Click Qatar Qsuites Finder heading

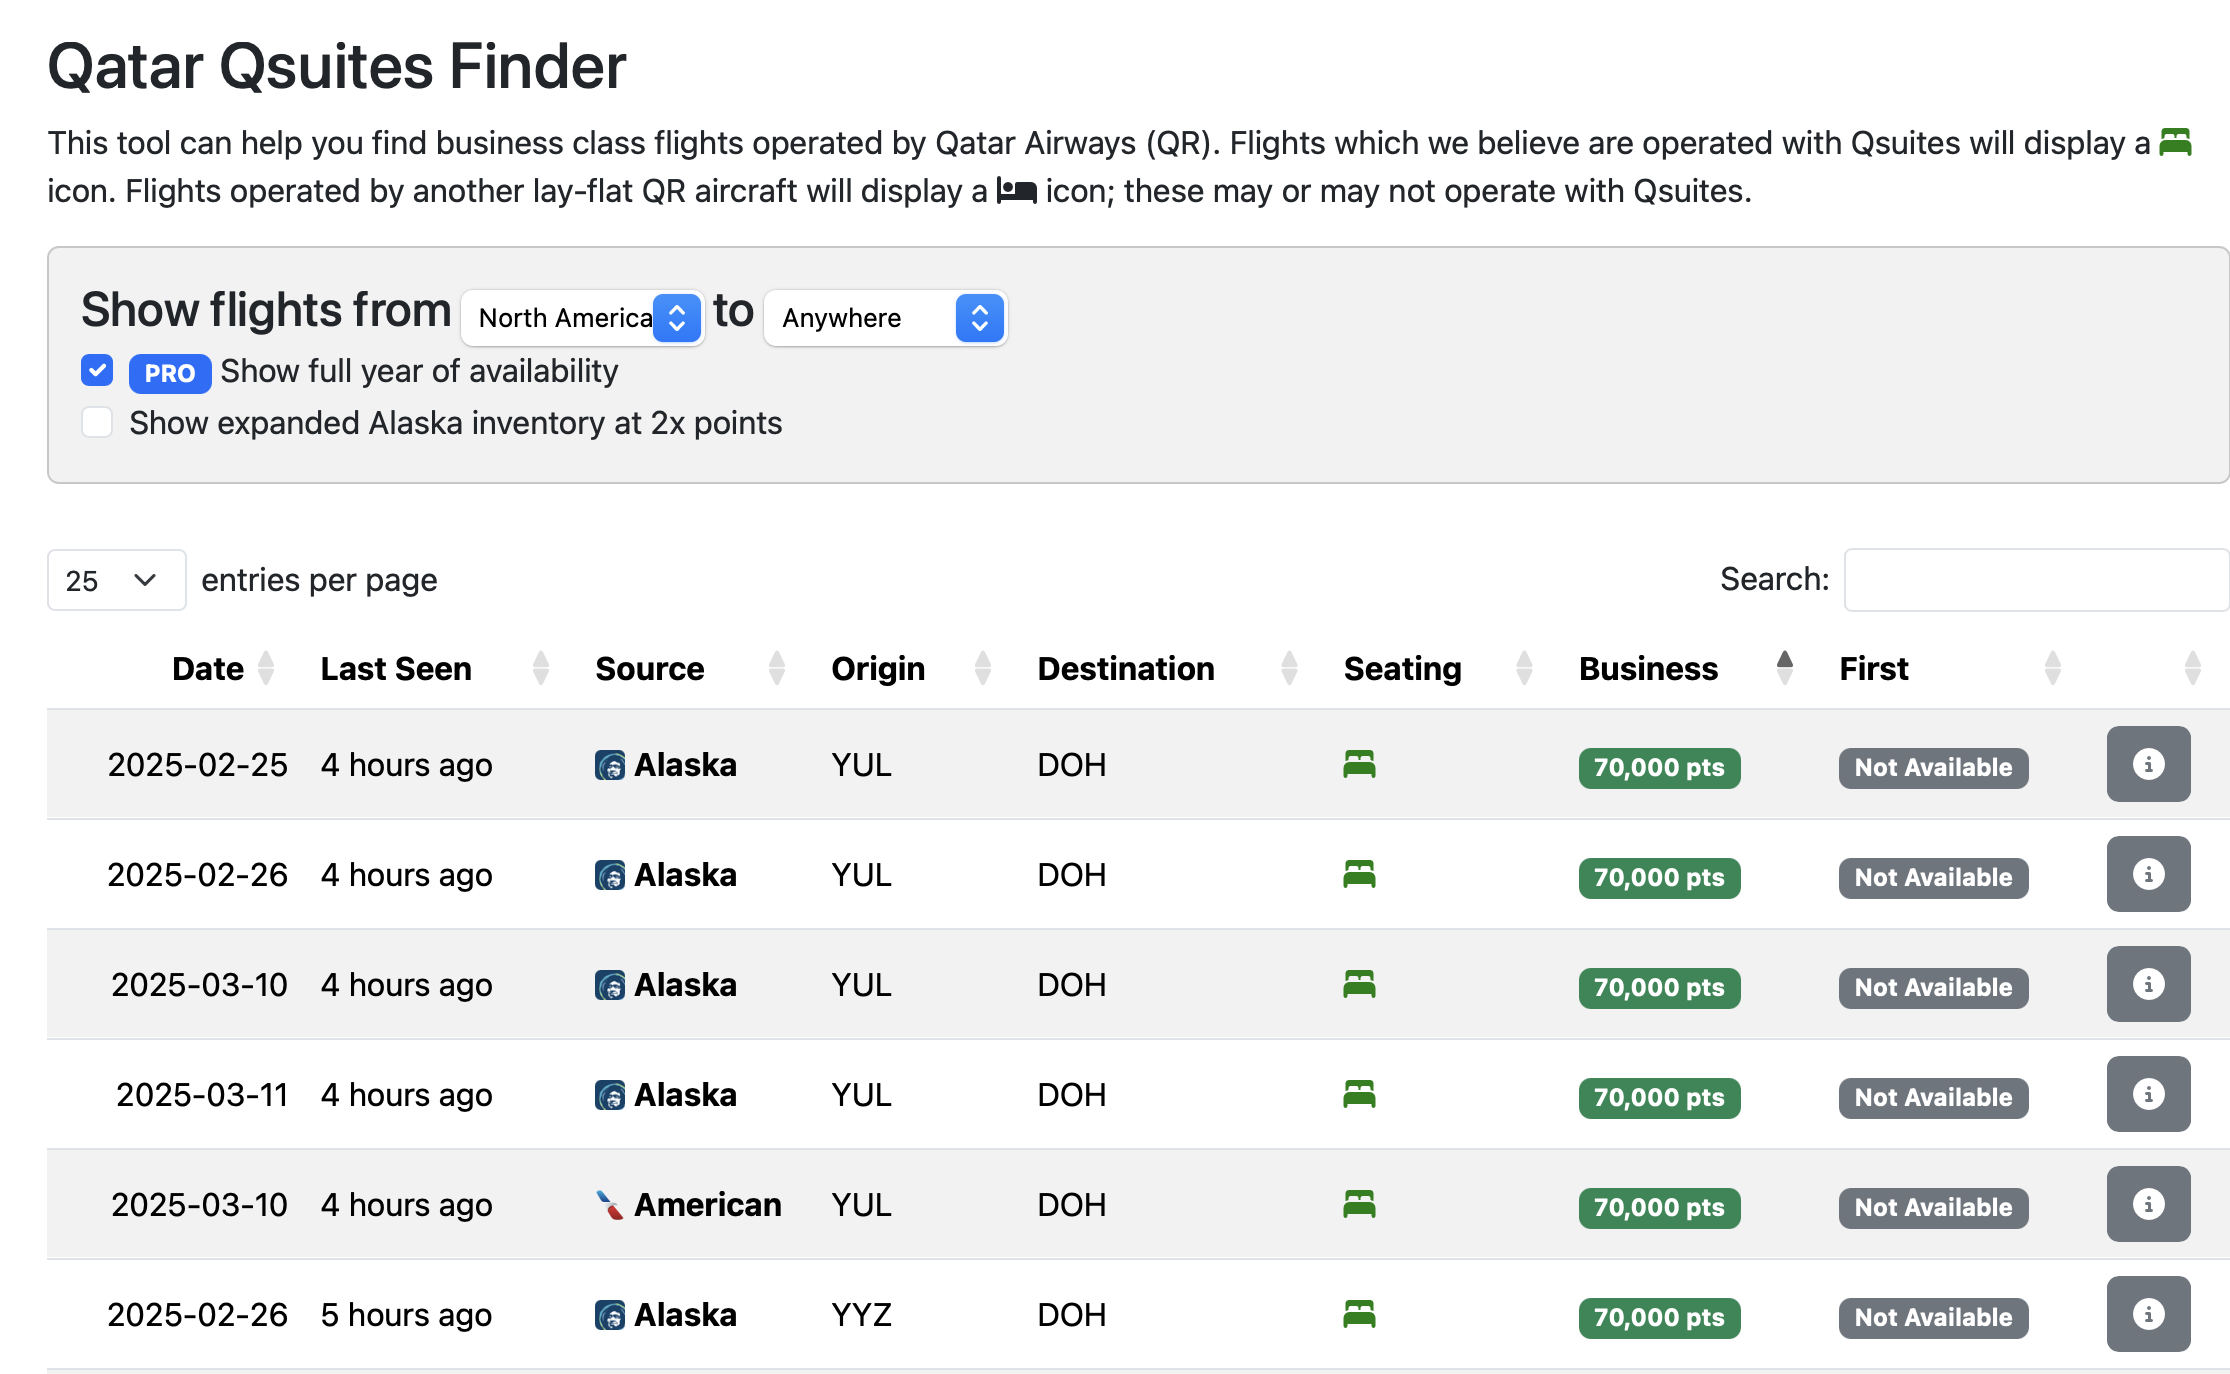pos(336,67)
